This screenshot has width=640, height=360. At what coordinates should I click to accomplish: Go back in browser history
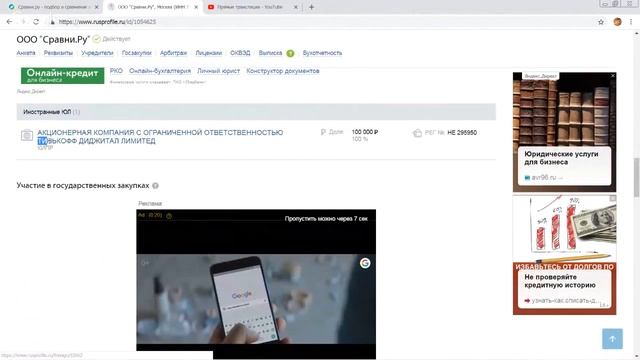coord(9,22)
